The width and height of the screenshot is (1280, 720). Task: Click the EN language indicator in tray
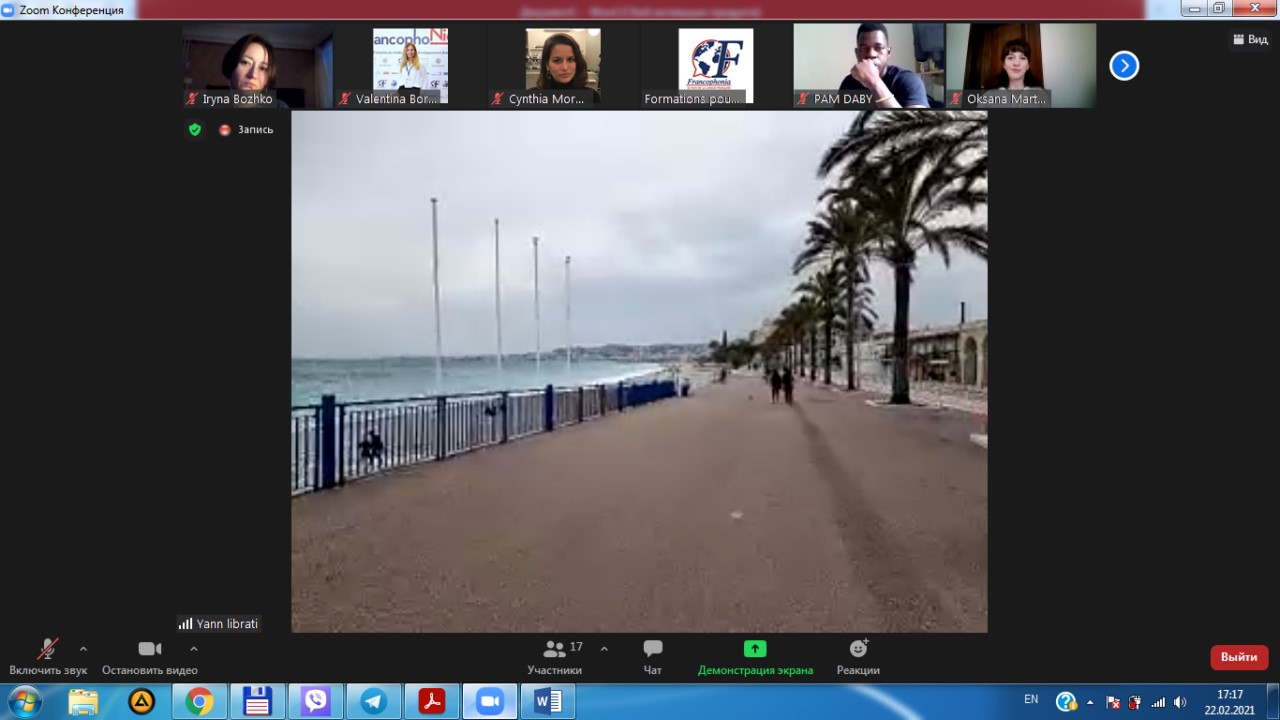(1031, 699)
